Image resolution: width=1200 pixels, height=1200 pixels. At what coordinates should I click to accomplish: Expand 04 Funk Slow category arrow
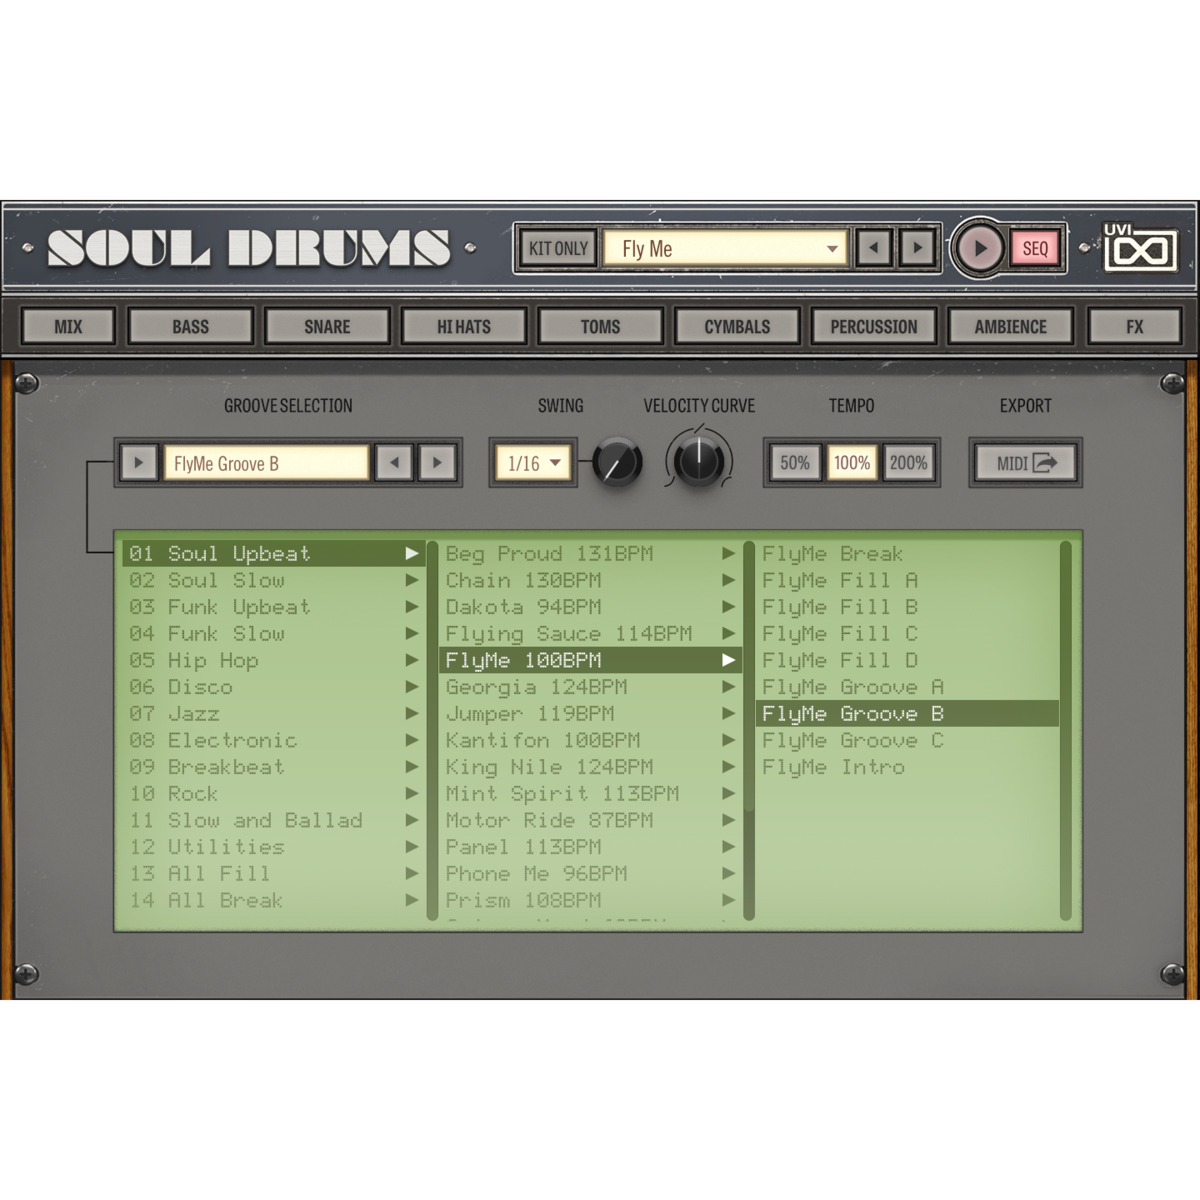pyautogui.click(x=412, y=633)
